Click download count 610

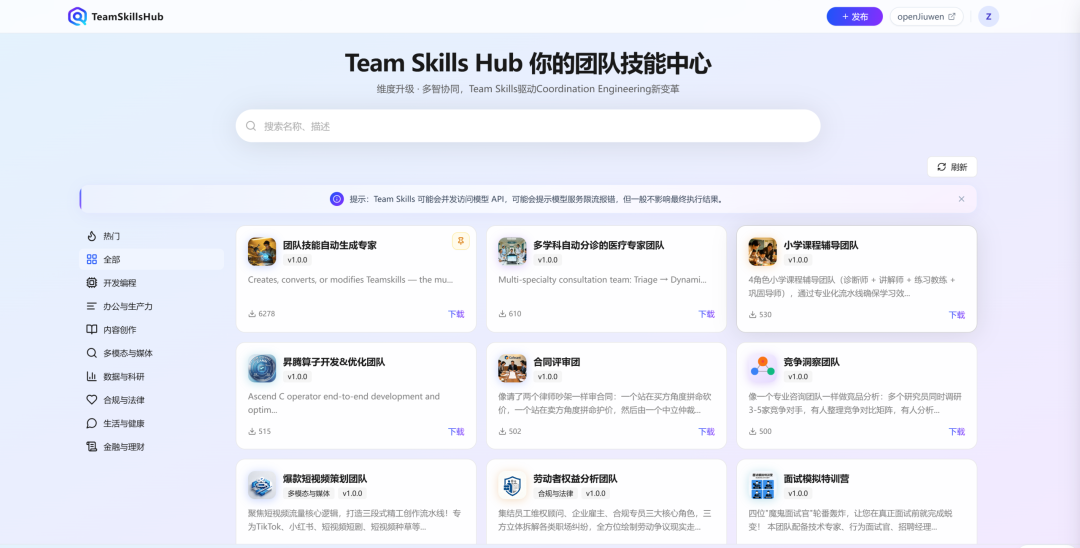pos(510,314)
